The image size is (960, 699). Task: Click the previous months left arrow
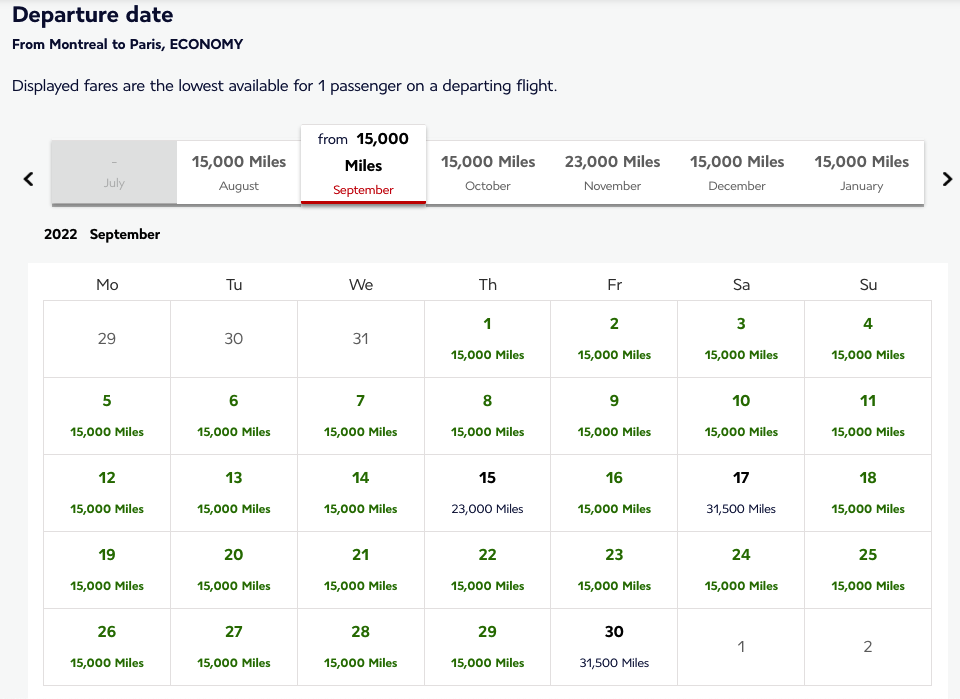coord(29,179)
